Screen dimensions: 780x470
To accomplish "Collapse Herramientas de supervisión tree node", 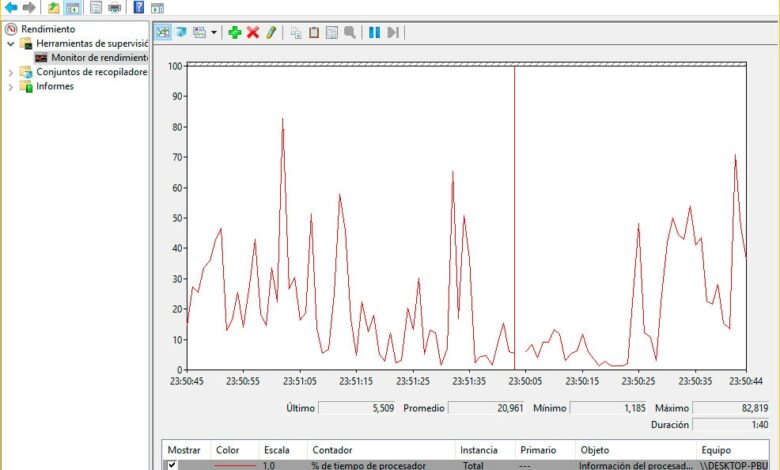I will 10,44.
